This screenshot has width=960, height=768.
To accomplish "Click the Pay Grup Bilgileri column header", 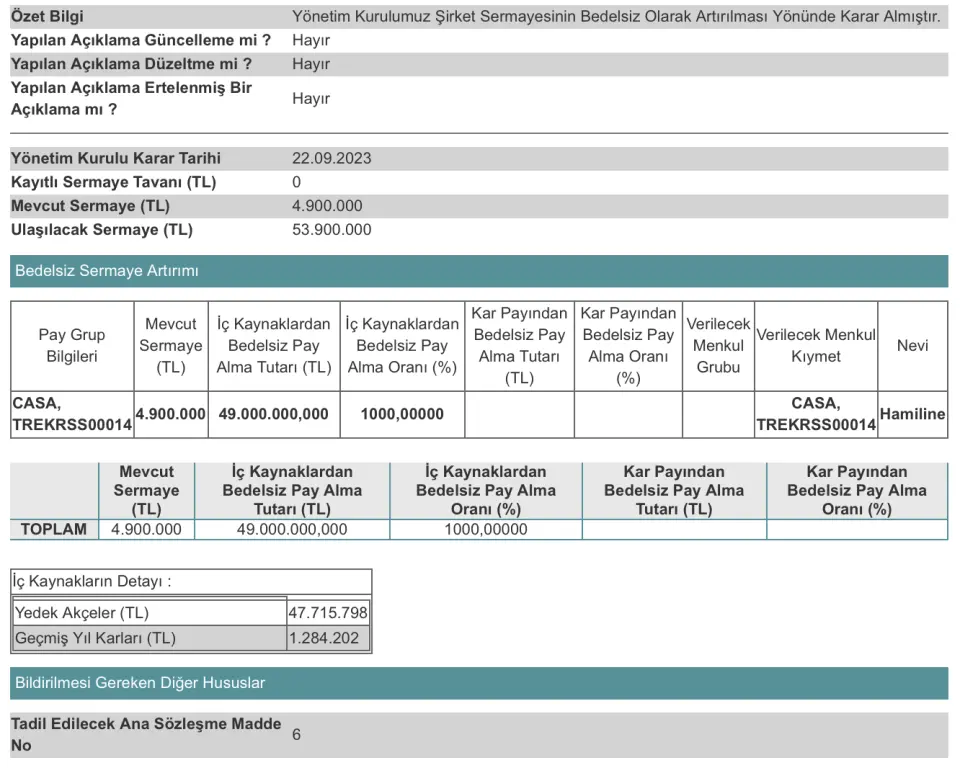I will (x=72, y=346).
